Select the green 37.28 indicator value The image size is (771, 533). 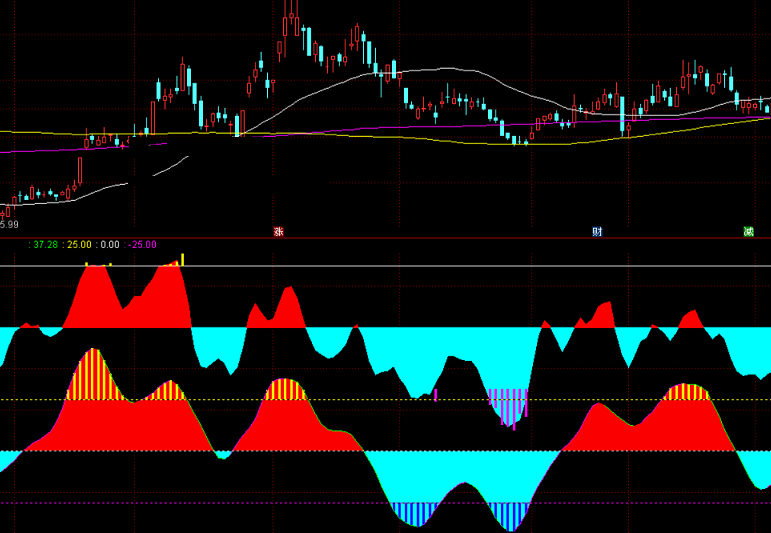click(x=46, y=245)
